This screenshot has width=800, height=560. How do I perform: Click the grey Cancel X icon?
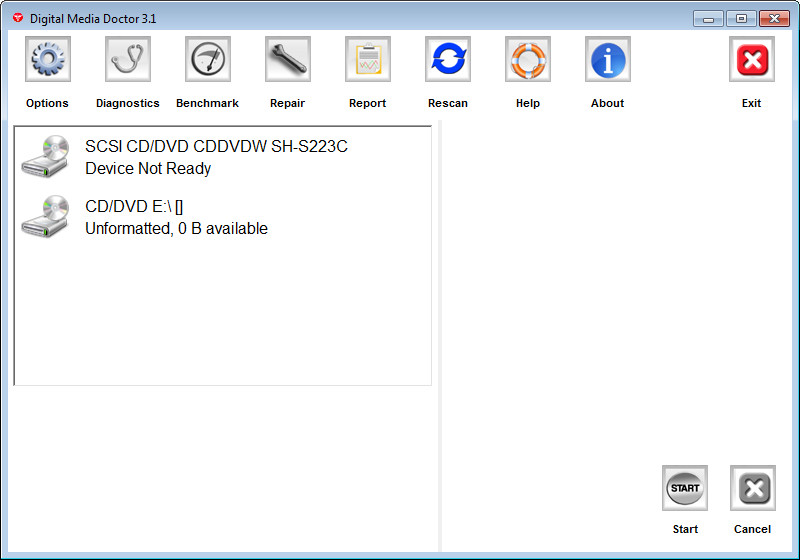[x=753, y=488]
